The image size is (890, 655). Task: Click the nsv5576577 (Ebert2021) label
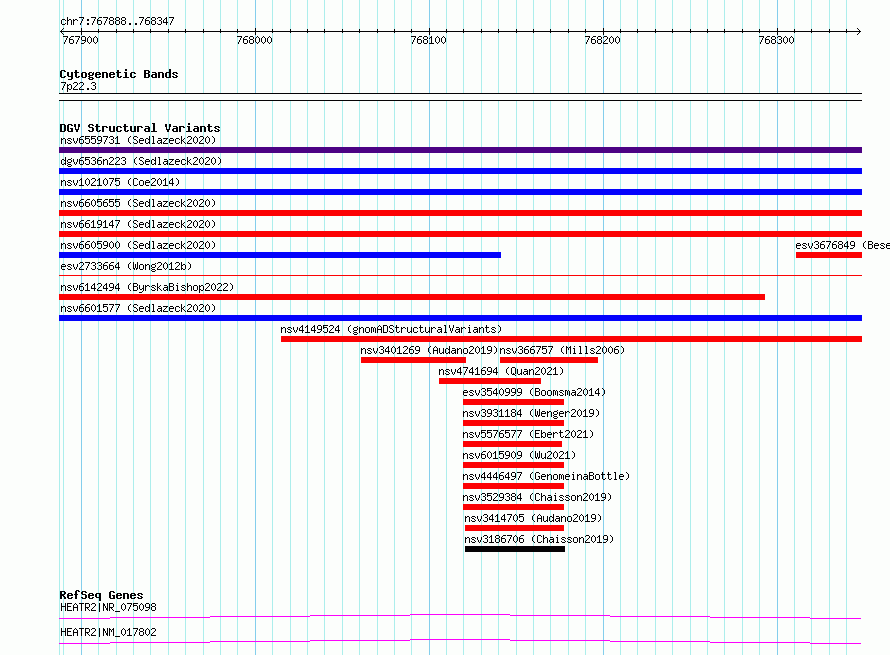click(528, 434)
